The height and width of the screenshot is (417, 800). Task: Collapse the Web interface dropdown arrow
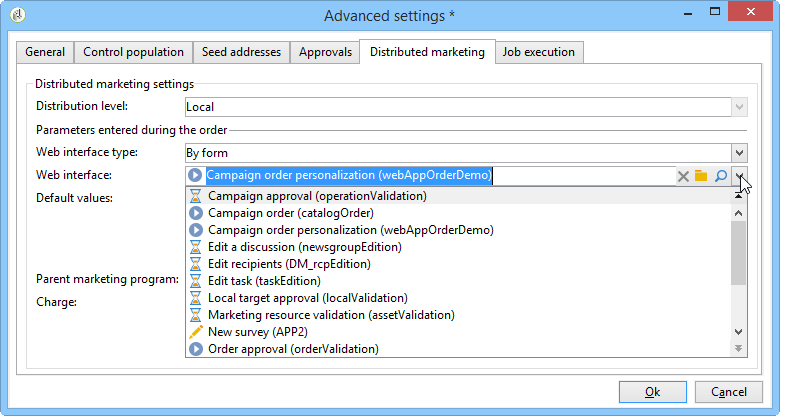click(739, 176)
